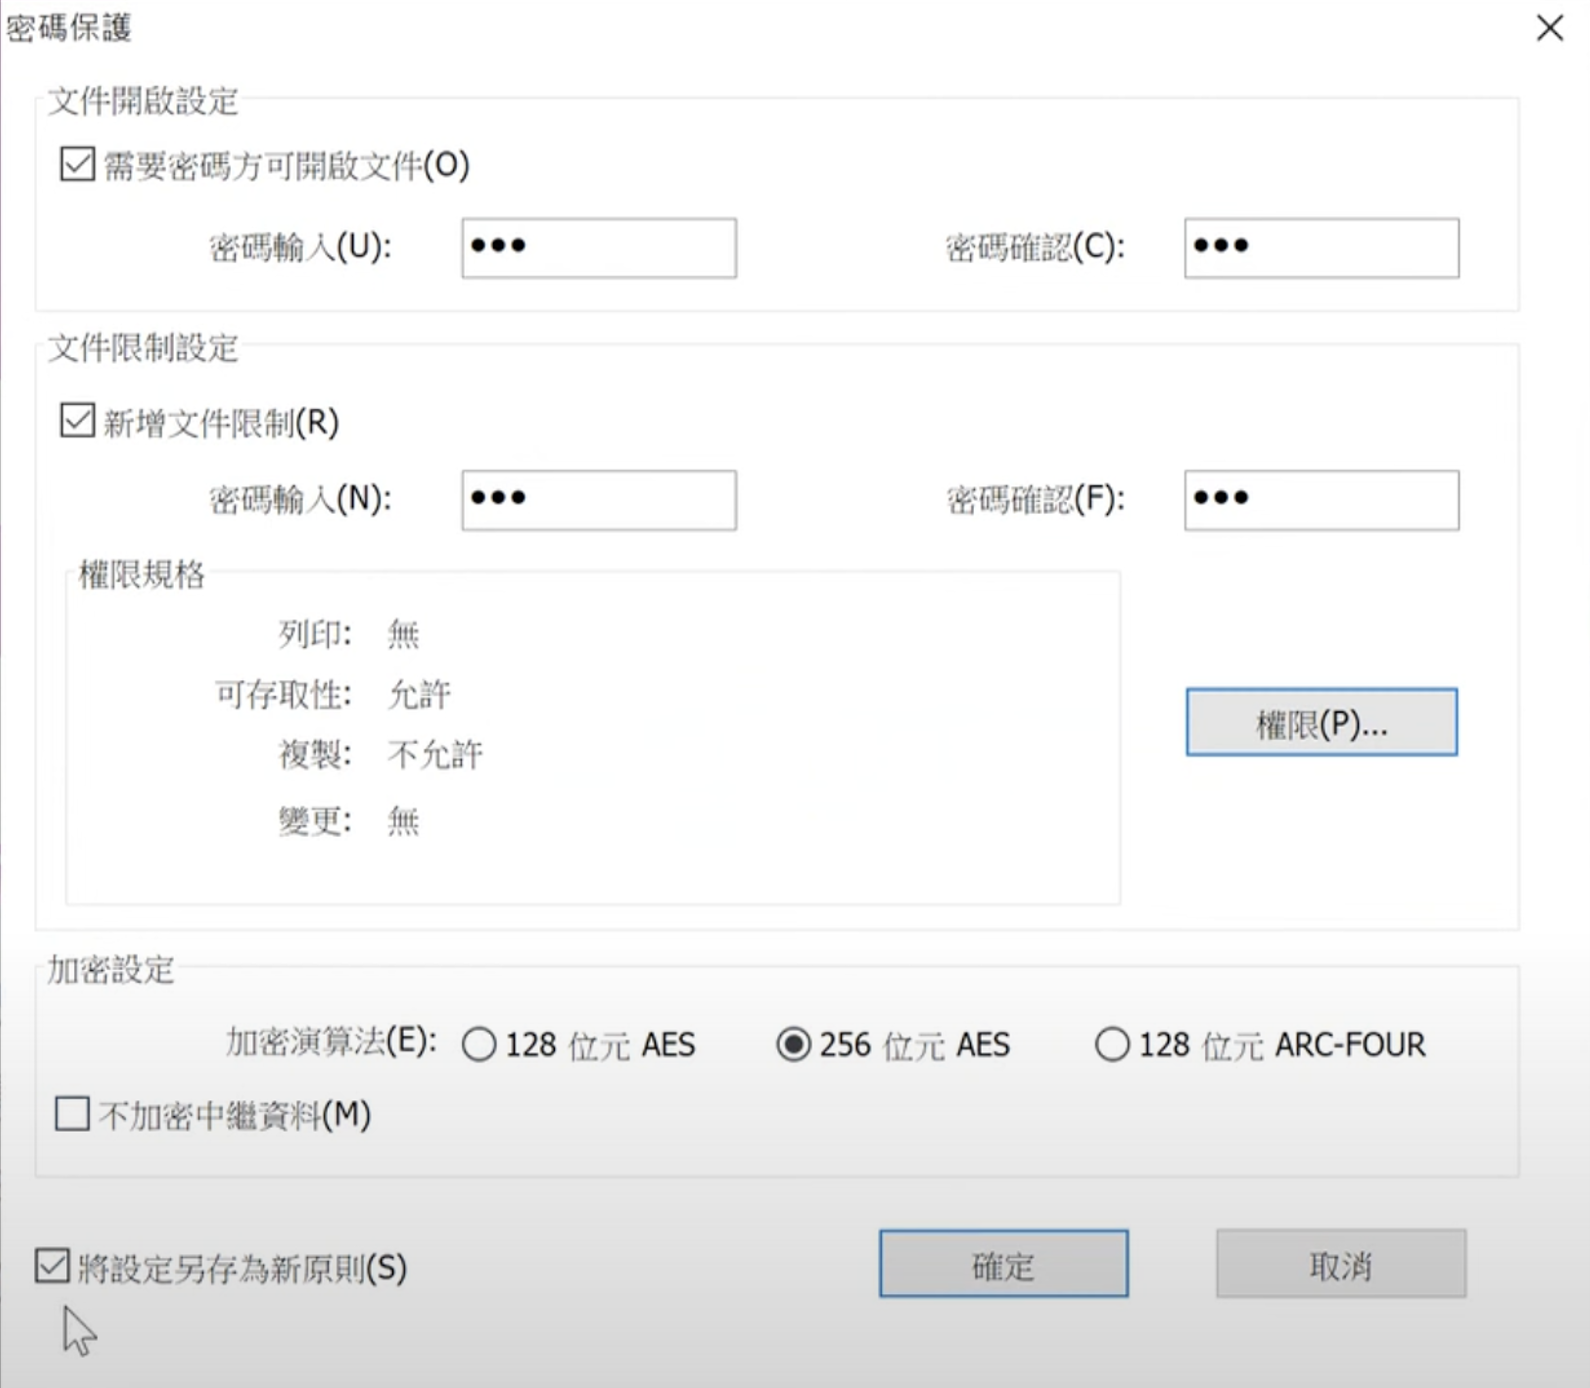Click the 複製 permission value 不允許
The image size is (1590, 1388).
click(x=435, y=754)
